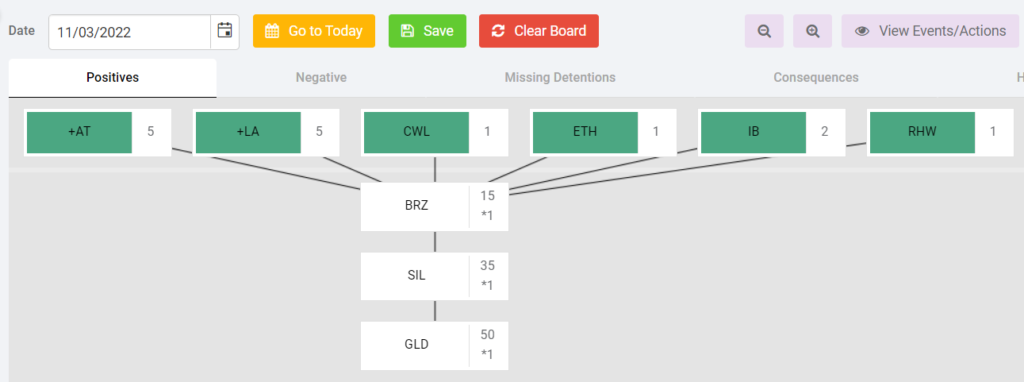
Task: Click the Go to Today button
Action: pos(314,31)
